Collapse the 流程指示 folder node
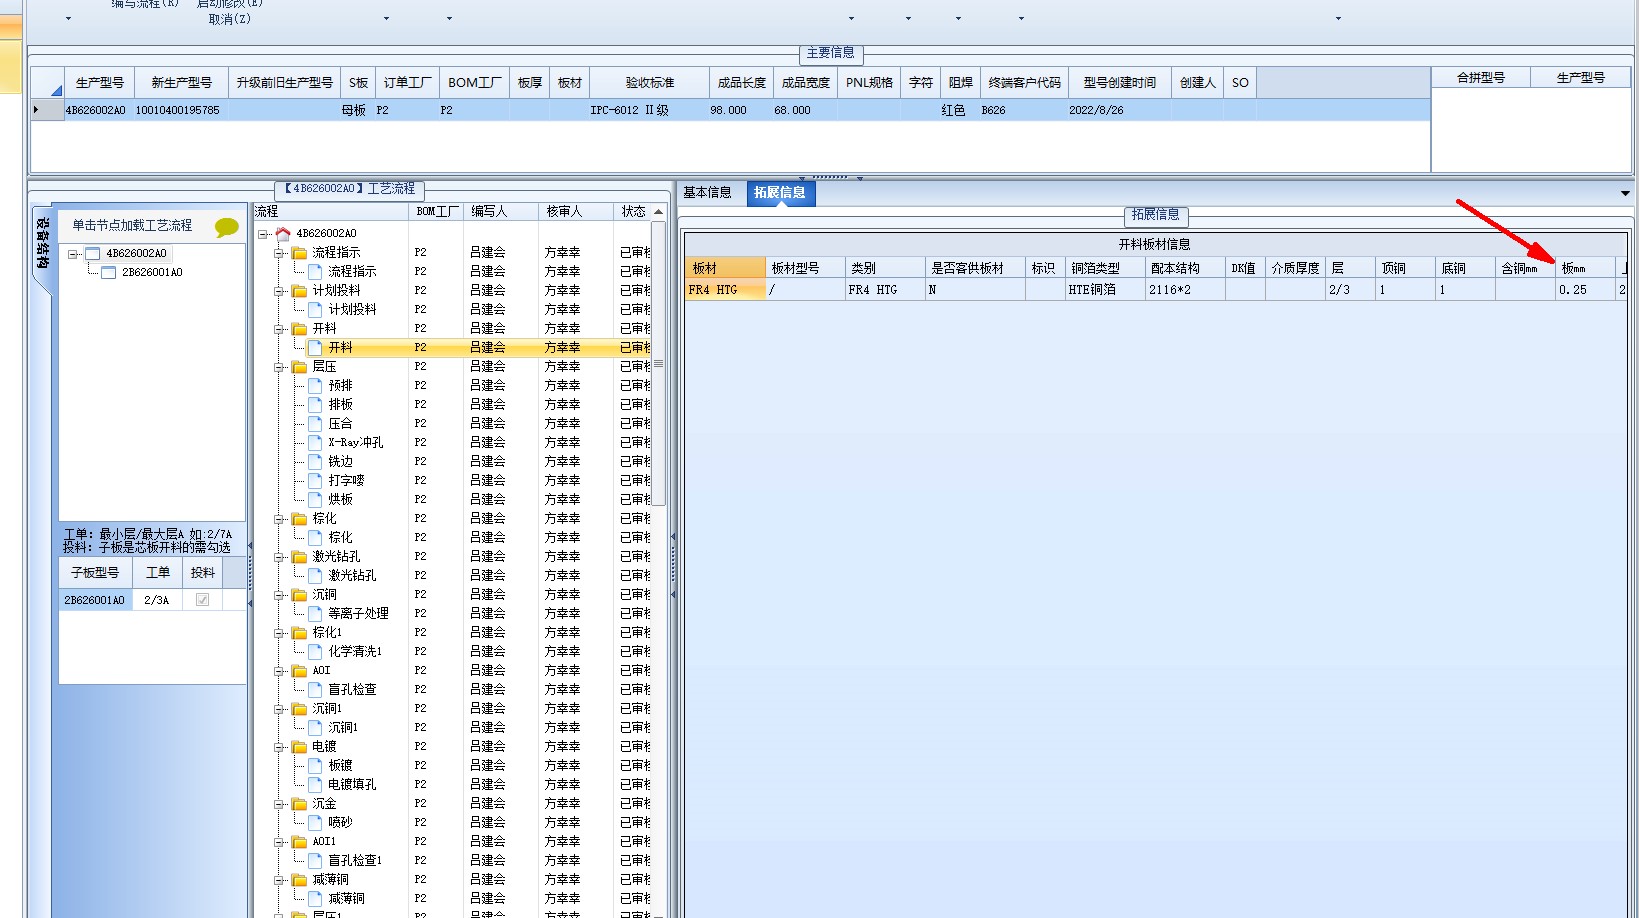 click(x=280, y=252)
